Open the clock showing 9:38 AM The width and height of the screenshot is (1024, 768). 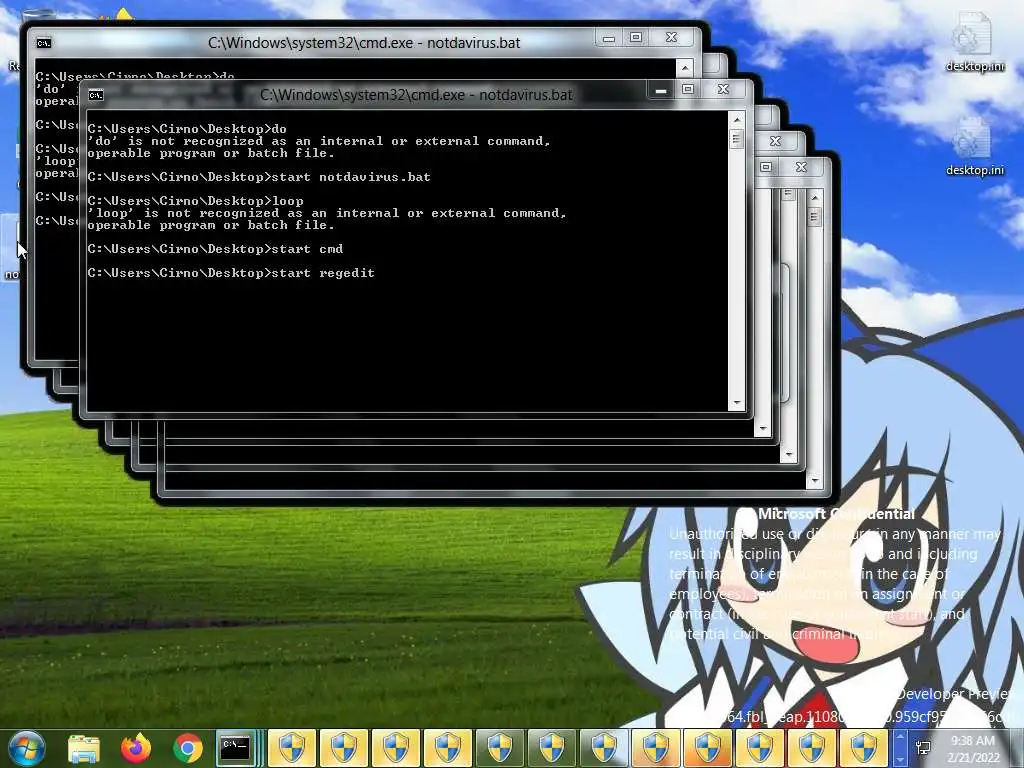[x=973, y=748]
